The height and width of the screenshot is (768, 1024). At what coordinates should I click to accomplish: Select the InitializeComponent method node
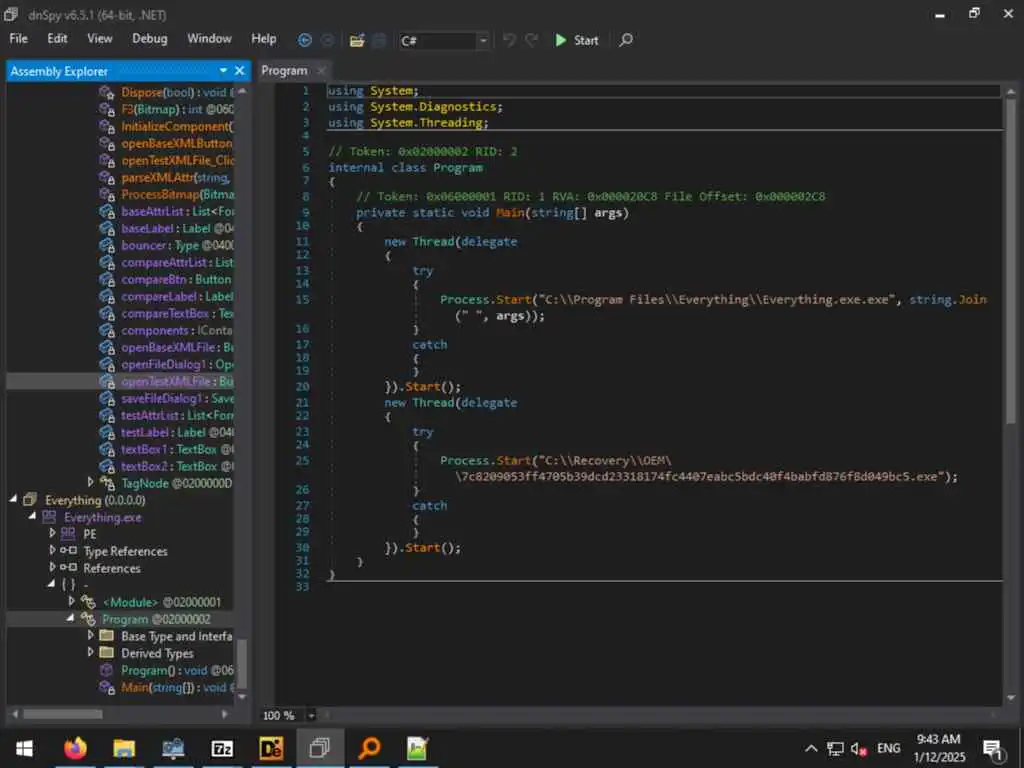(176, 127)
